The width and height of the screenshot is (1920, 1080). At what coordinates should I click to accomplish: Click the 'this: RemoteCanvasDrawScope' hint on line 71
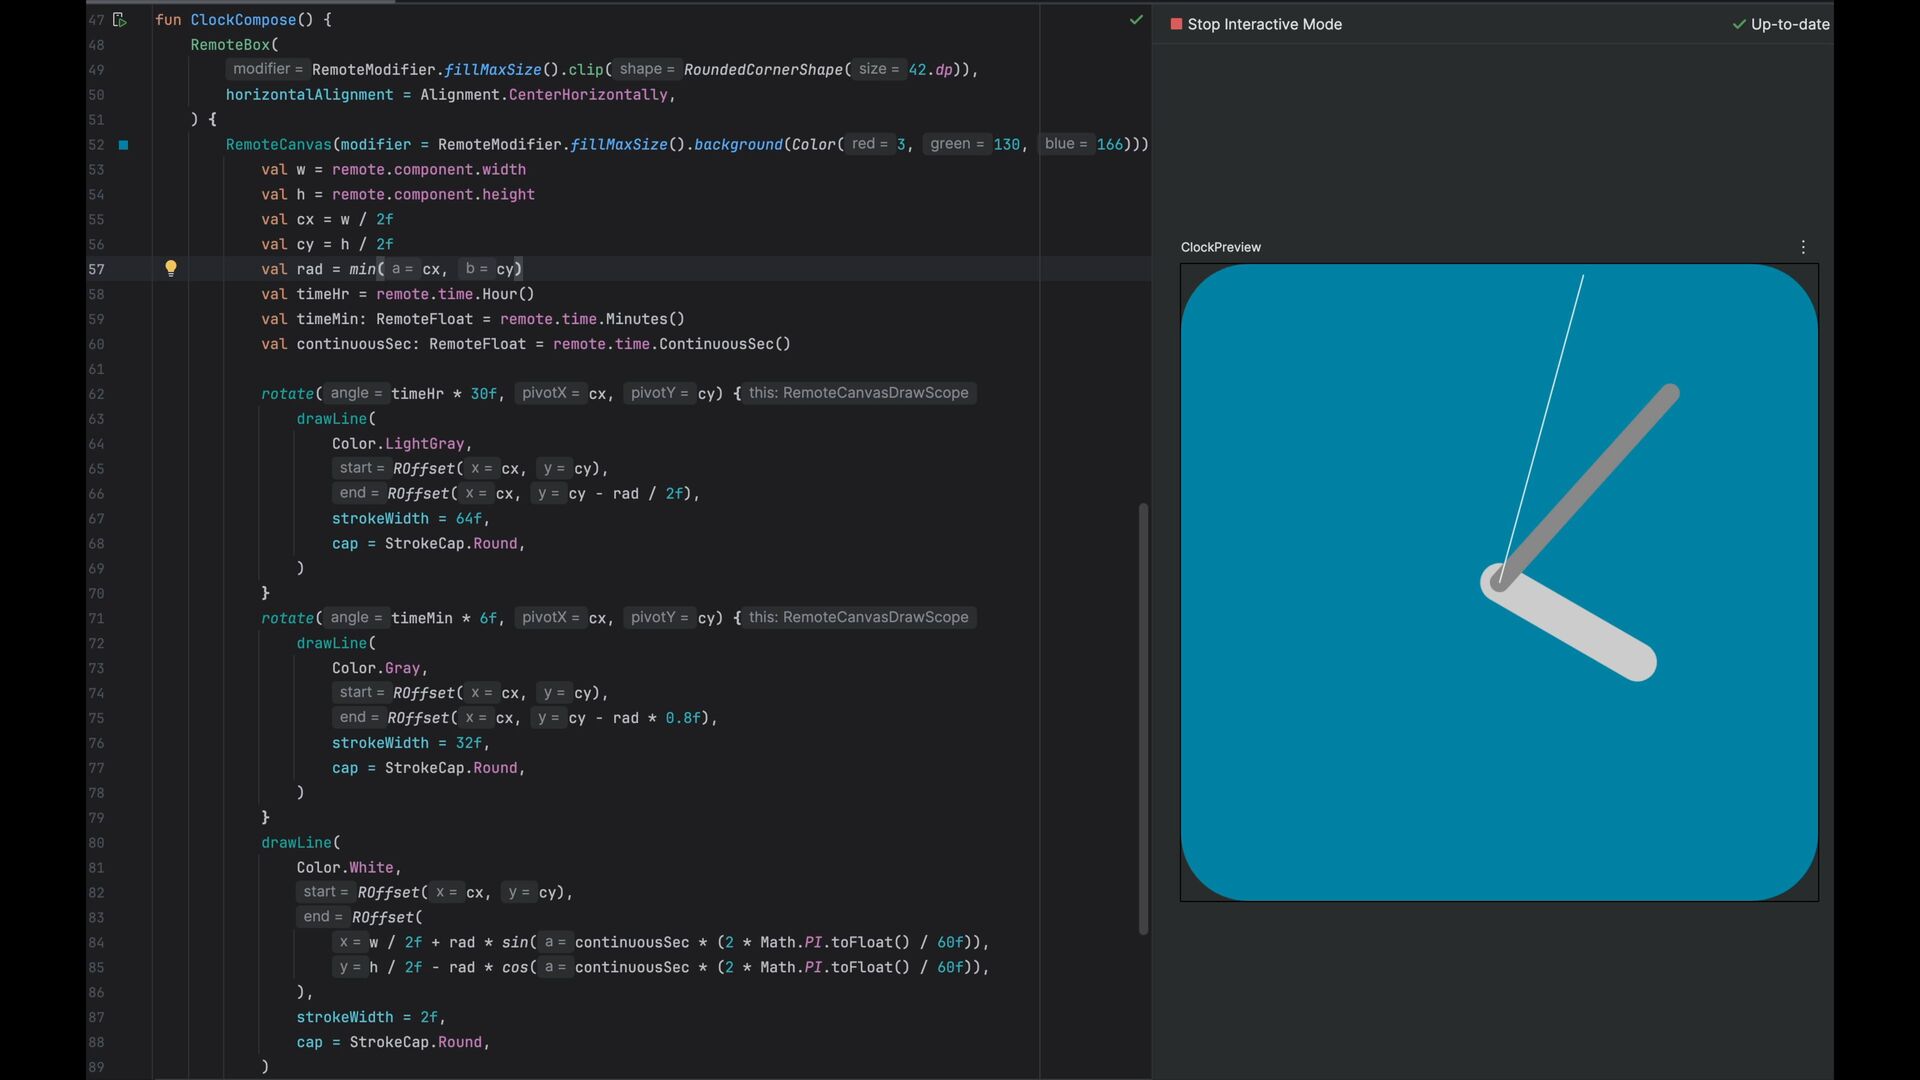click(x=858, y=617)
